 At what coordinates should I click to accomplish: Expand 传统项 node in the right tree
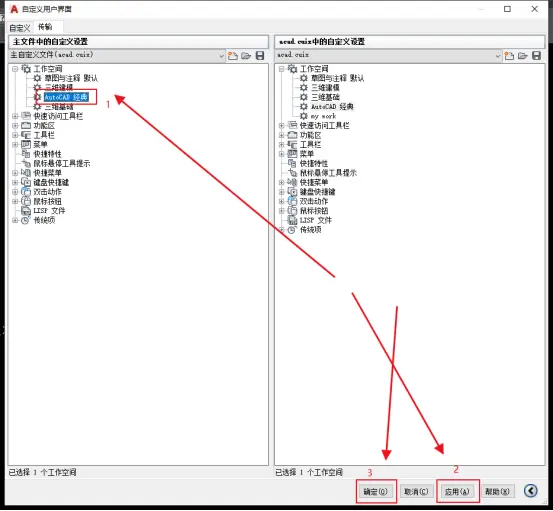coord(281,230)
